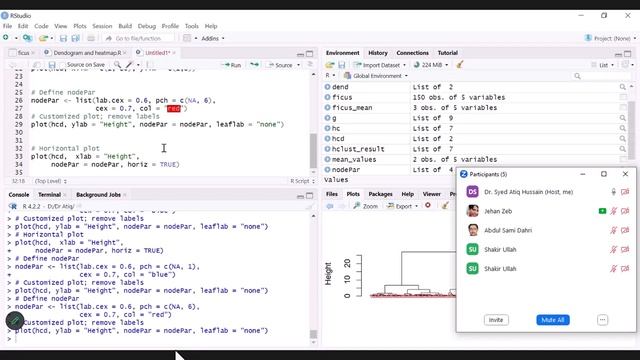Image resolution: width=640 pixels, height=360 pixels.
Task: Inspect the hc object with its magnifier icon
Action: pos(622,128)
